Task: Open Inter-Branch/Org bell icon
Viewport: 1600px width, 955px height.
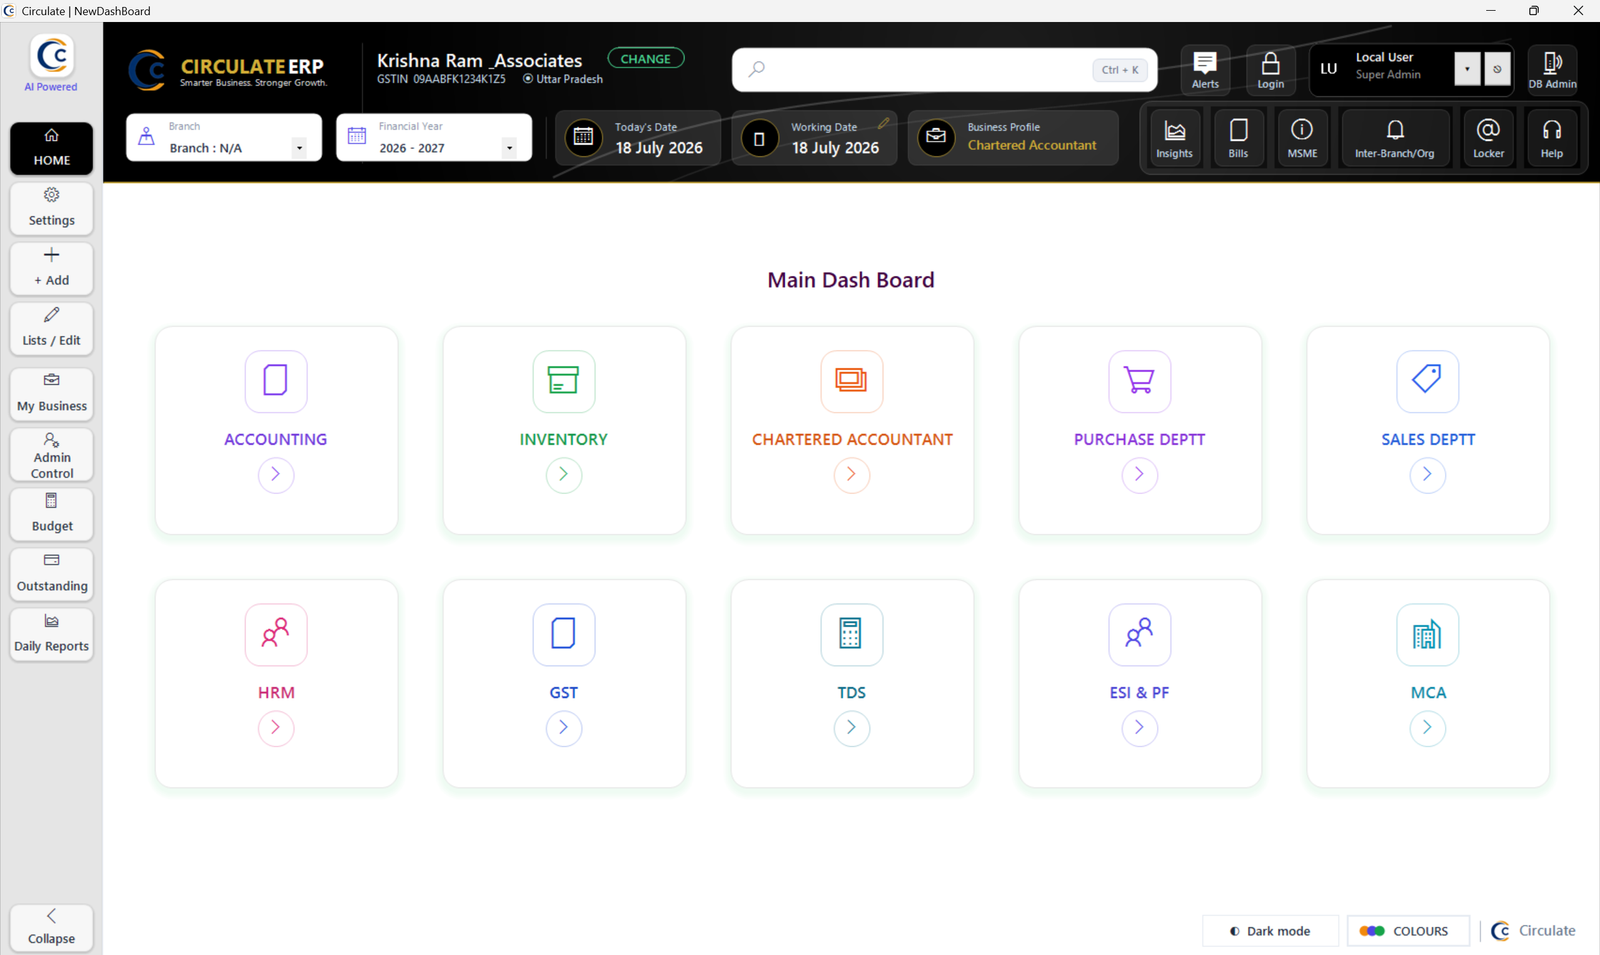Action: tap(1395, 138)
